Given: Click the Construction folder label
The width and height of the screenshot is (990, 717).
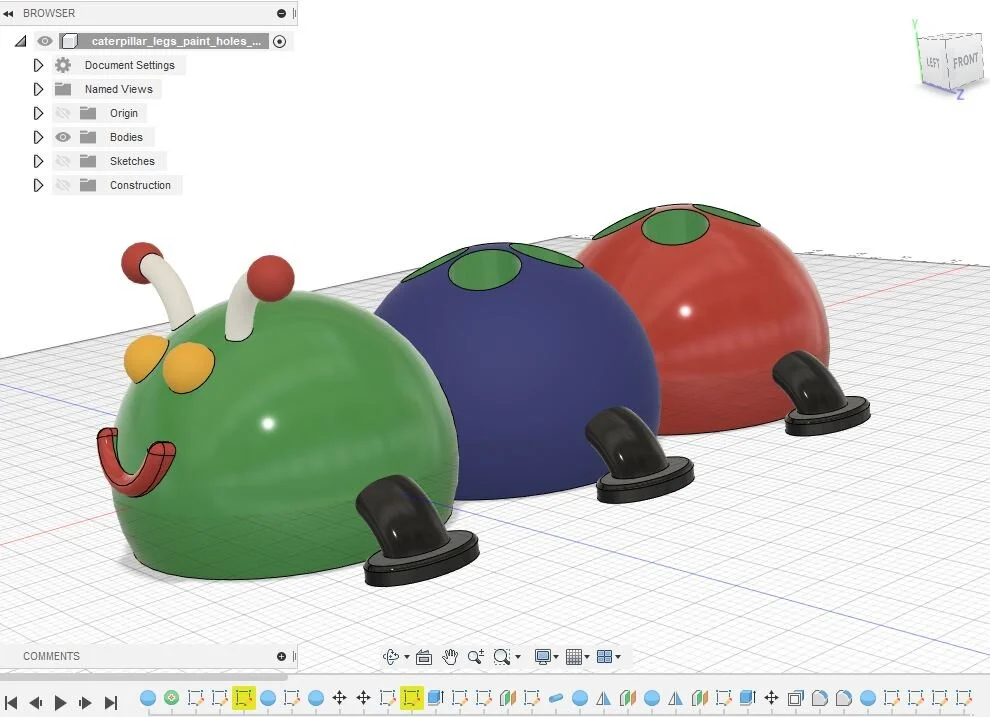Looking at the screenshot, I should coord(140,185).
